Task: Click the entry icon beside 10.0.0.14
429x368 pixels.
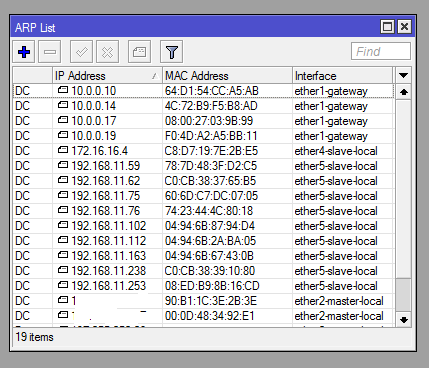Action: (63, 105)
